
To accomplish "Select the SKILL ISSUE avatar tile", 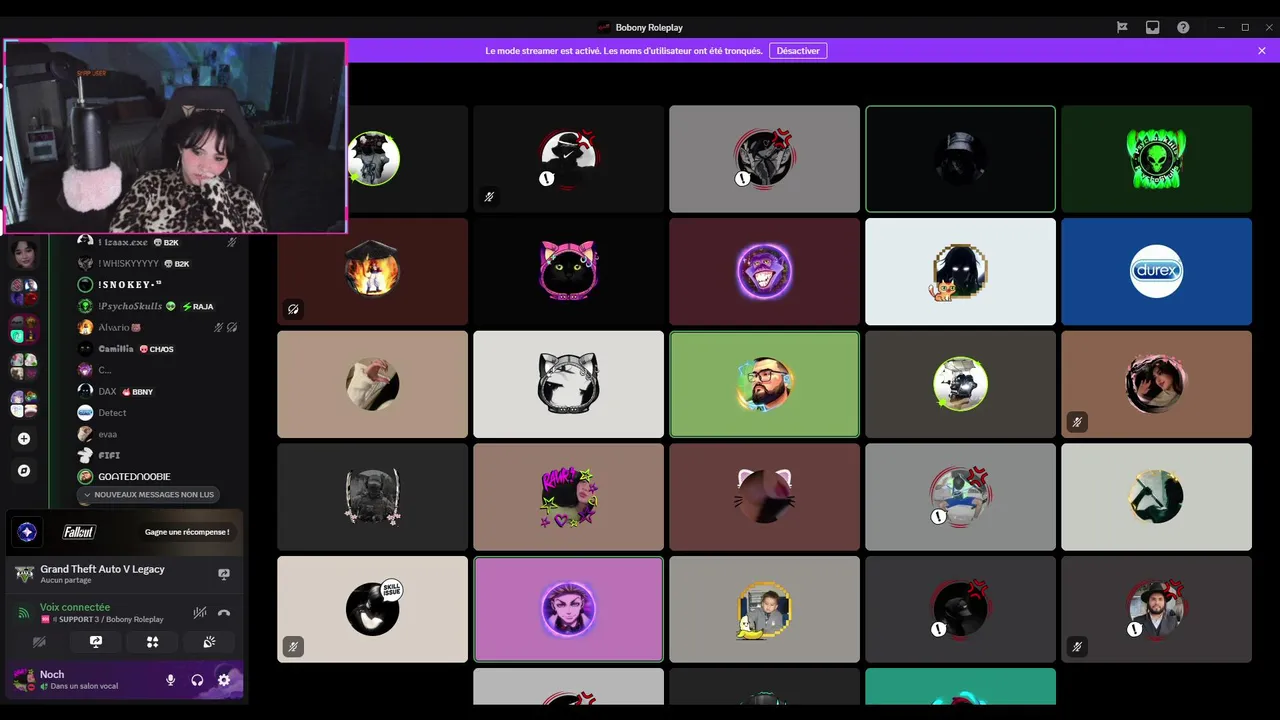I will click(372, 609).
